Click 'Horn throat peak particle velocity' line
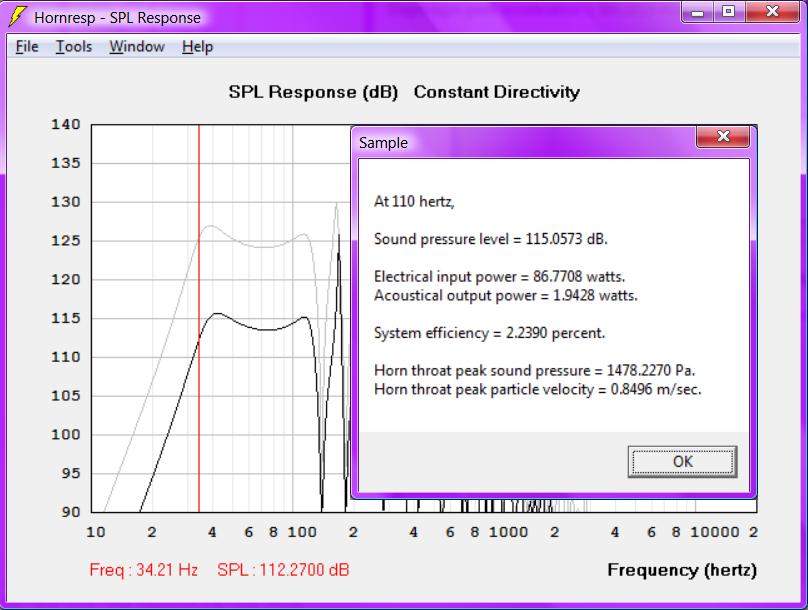The image size is (808, 610). tap(537, 389)
